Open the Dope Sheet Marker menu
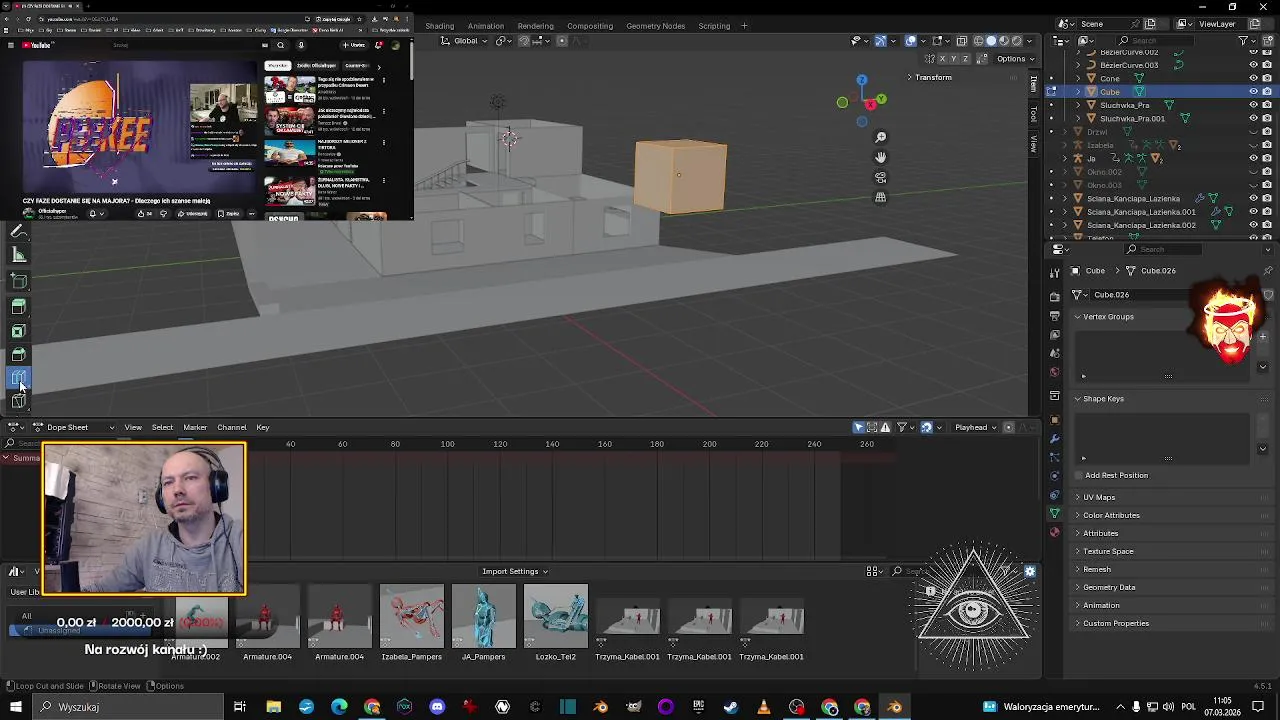1280x720 pixels. (195, 427)
